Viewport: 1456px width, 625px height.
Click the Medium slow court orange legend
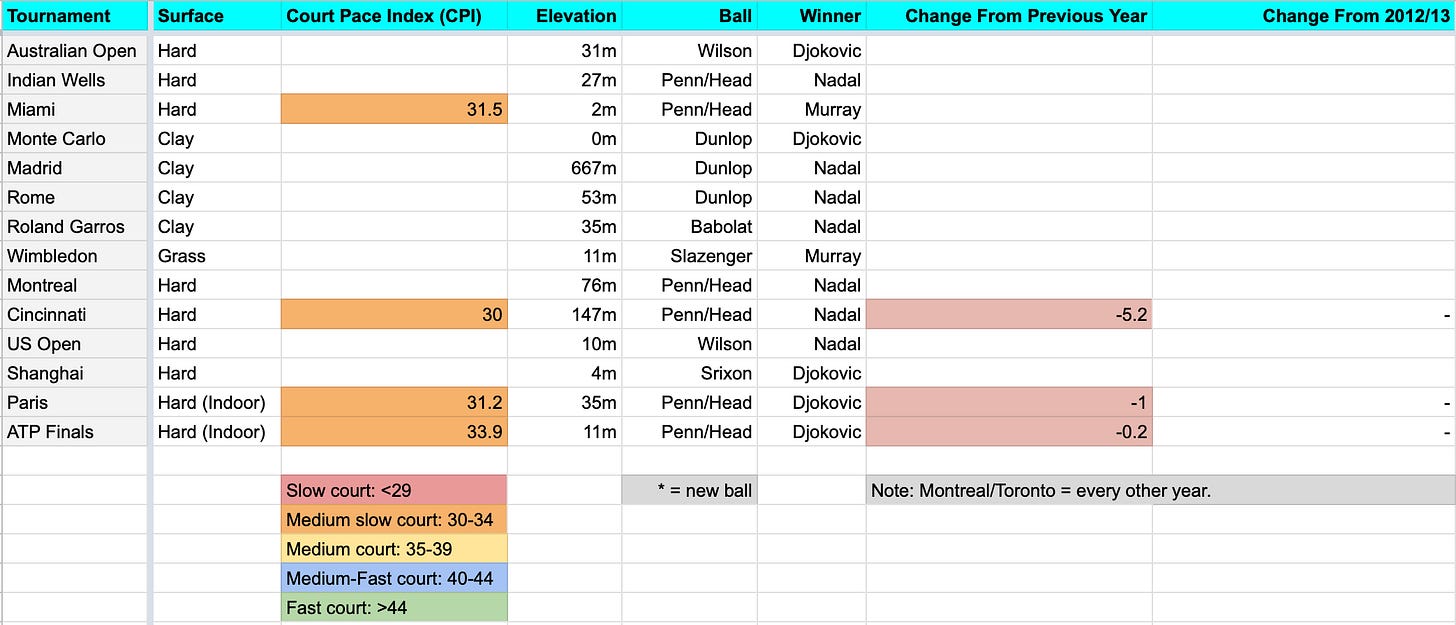click(394, 520)
